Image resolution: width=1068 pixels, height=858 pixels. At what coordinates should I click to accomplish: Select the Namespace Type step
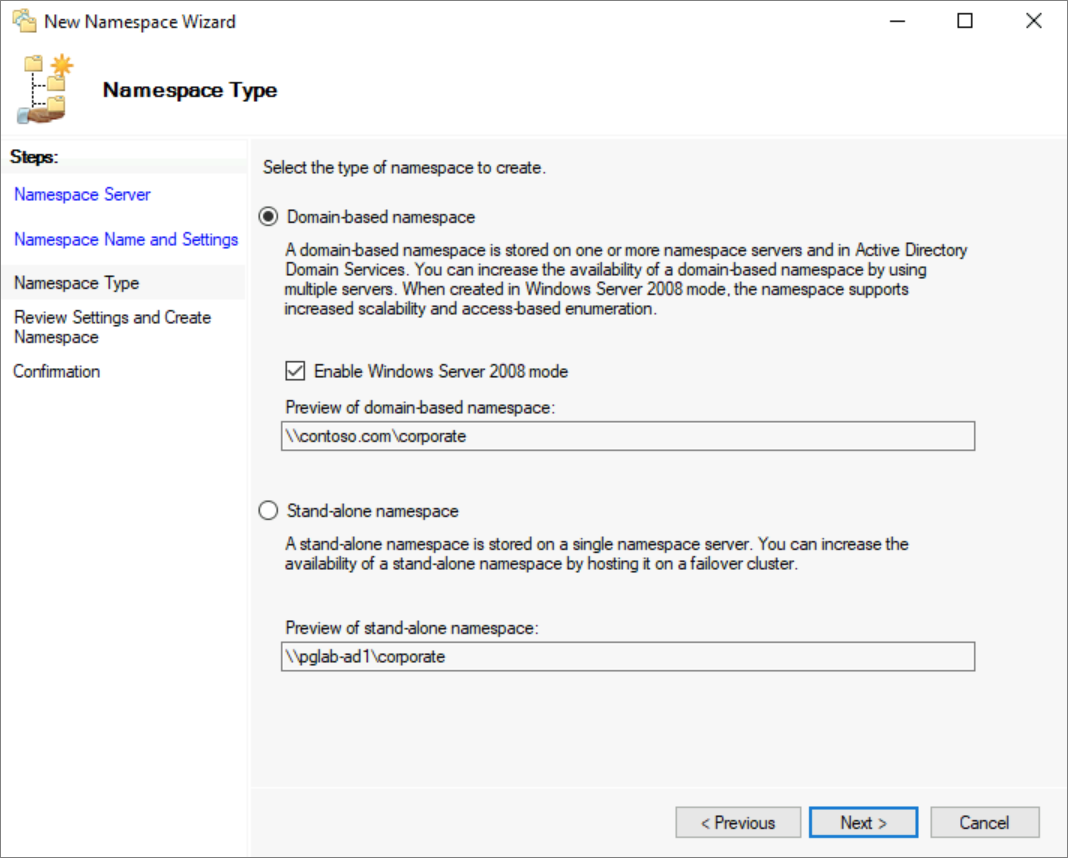pyautogui.click(x=75, y=282)
